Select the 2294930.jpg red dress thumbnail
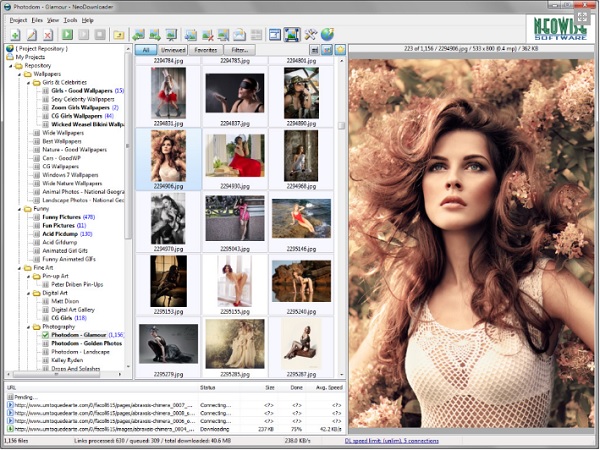This screenshot has width=600, height=450. click(234, 156)
